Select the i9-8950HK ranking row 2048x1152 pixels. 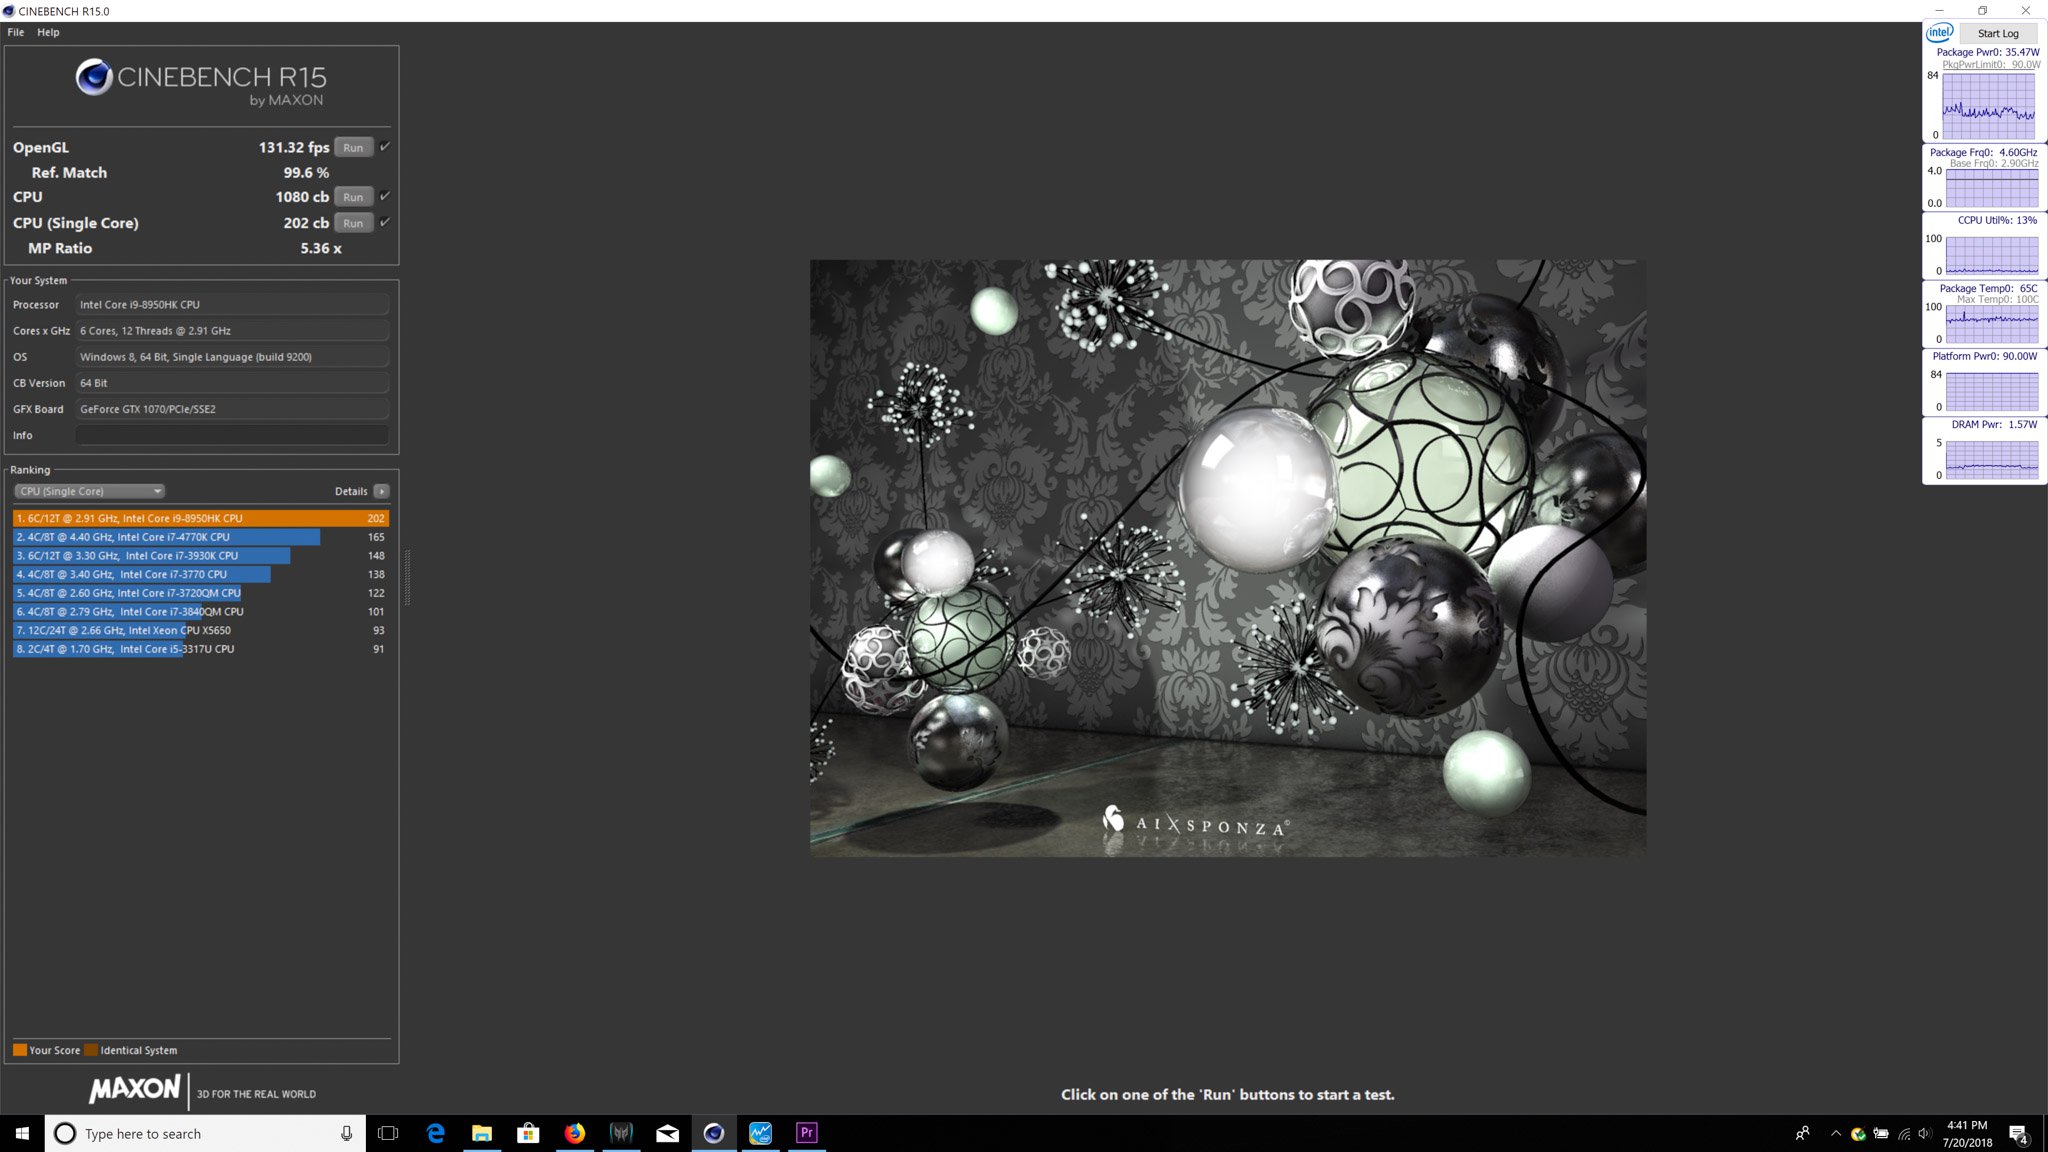click(x=201, y=518)
